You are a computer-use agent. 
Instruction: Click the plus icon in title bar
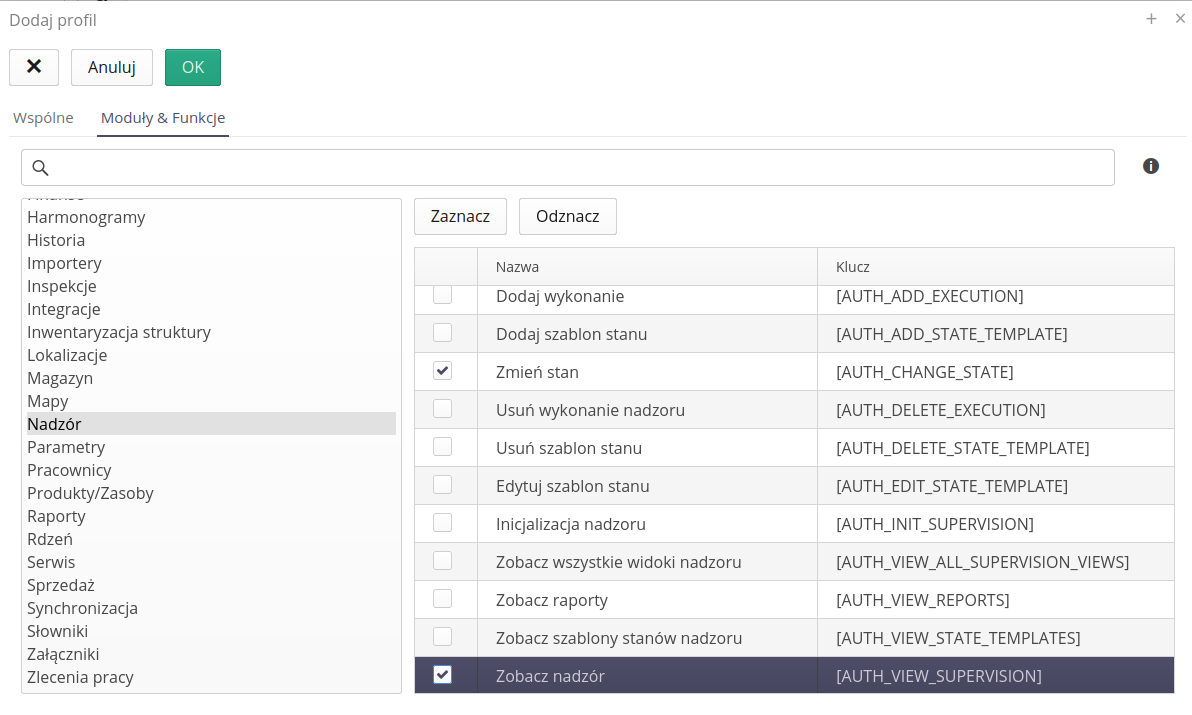[x=1151, y=19]
